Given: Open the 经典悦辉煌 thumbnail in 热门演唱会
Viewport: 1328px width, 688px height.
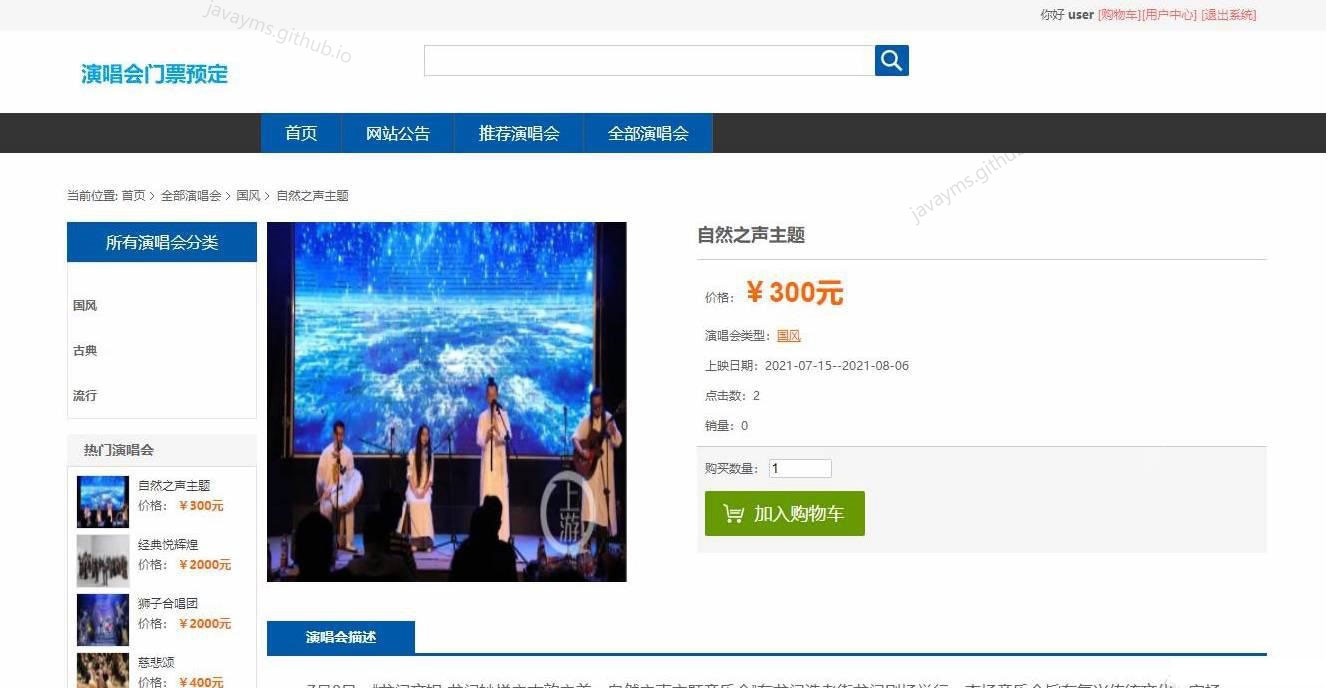Looking at the screenshot, I should pyautogui.click(x=103, y=560).
